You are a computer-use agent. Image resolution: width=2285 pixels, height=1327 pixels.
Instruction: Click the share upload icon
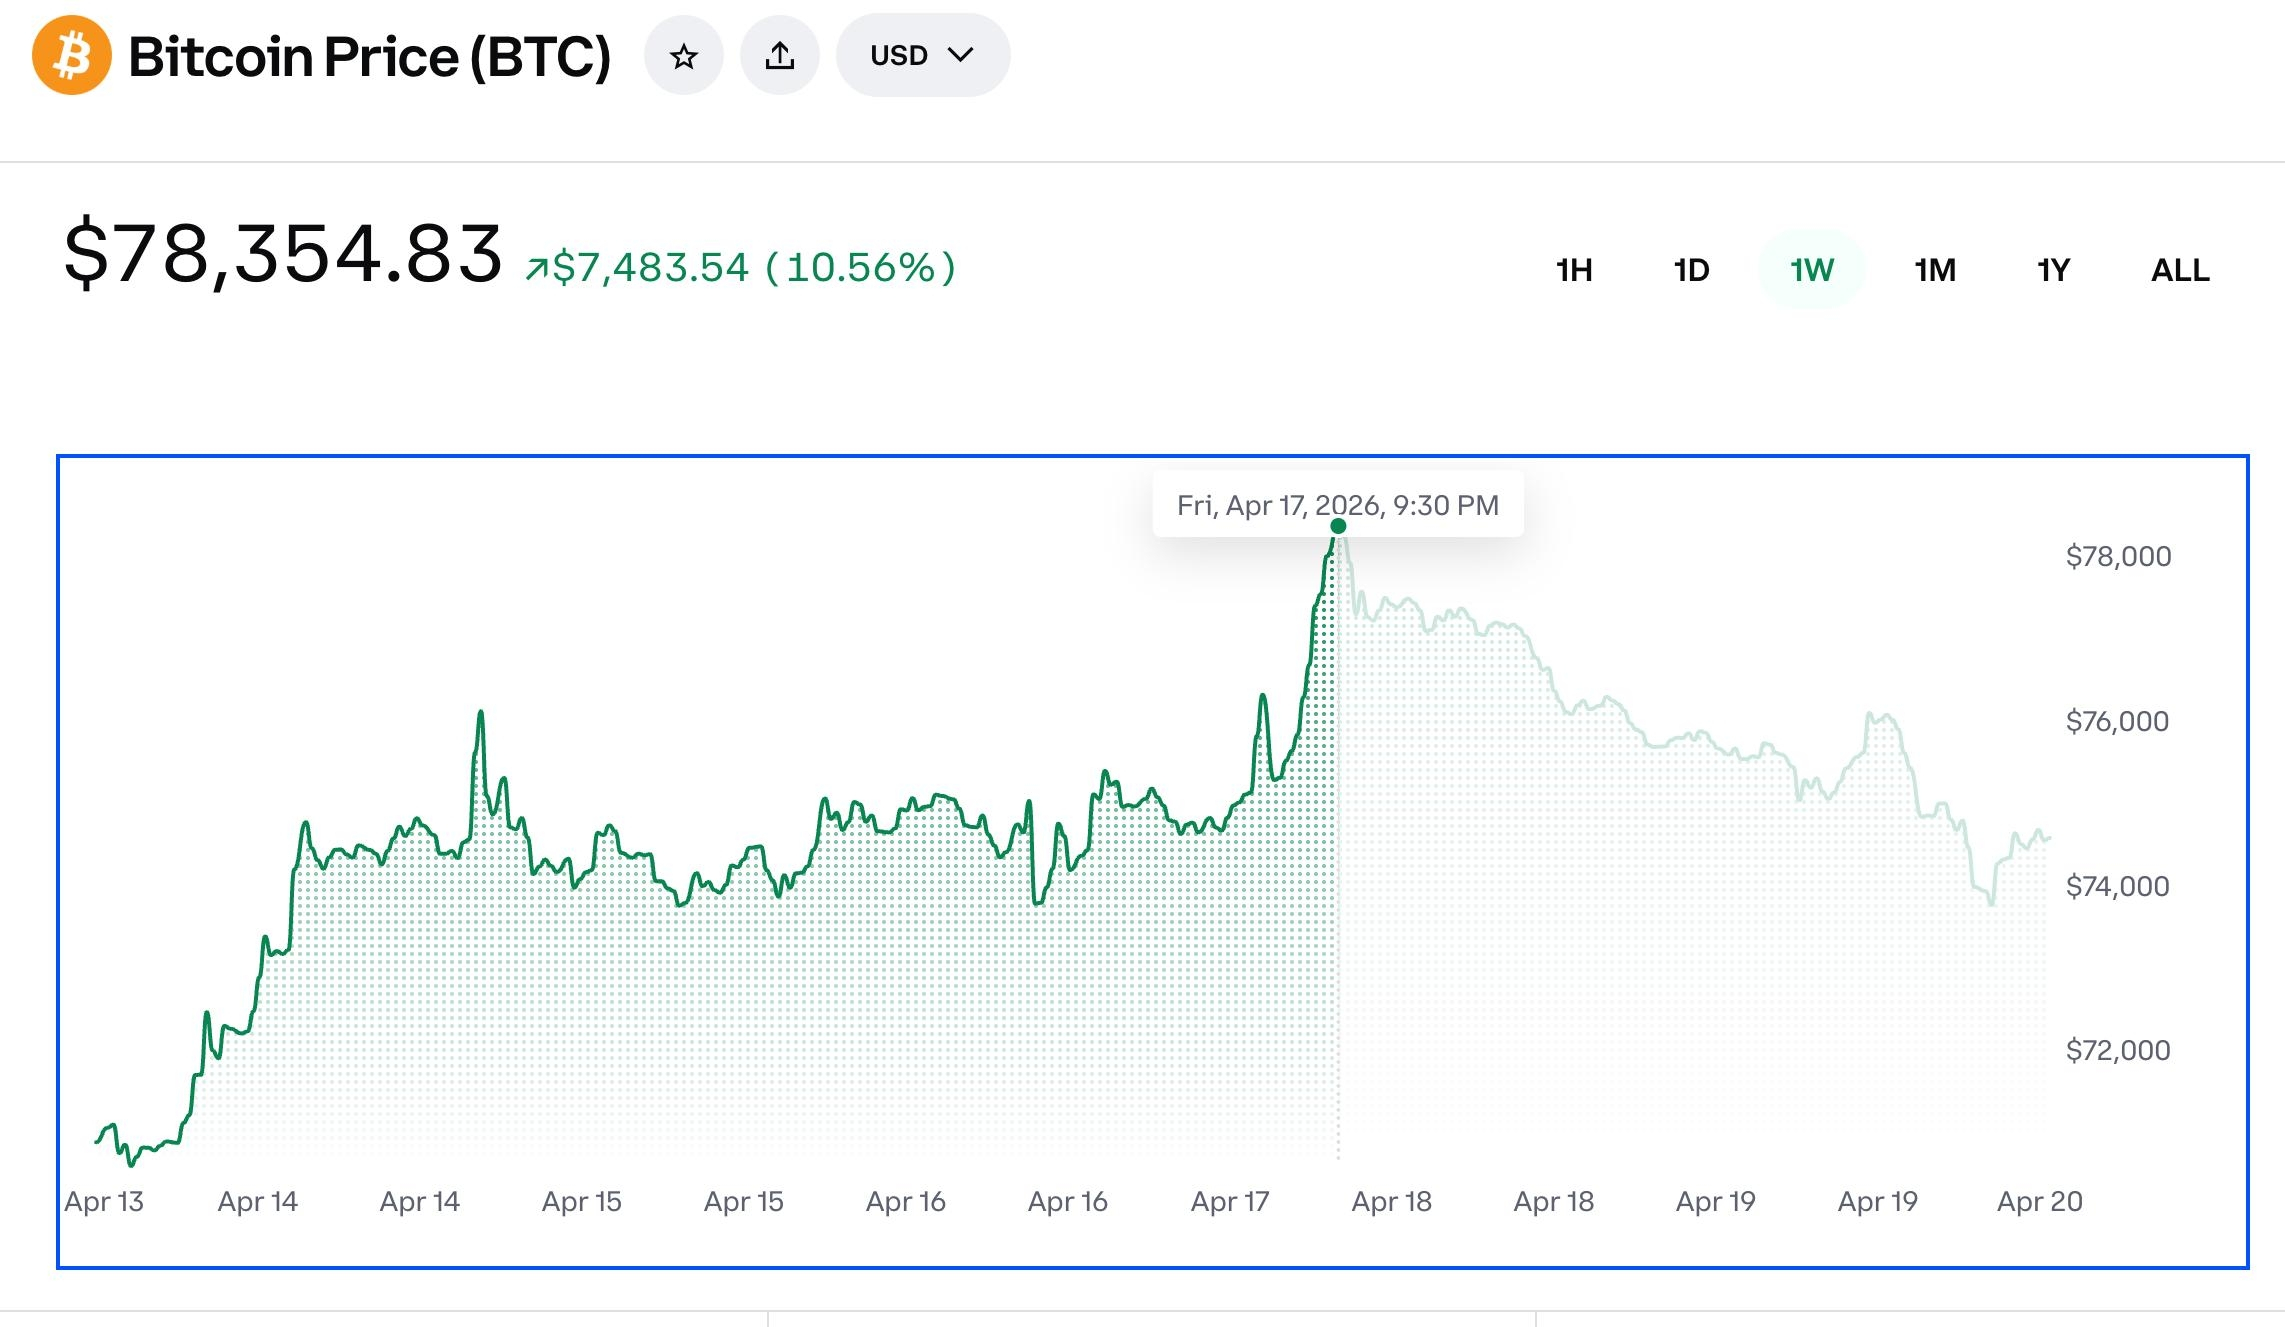(780, 56)
